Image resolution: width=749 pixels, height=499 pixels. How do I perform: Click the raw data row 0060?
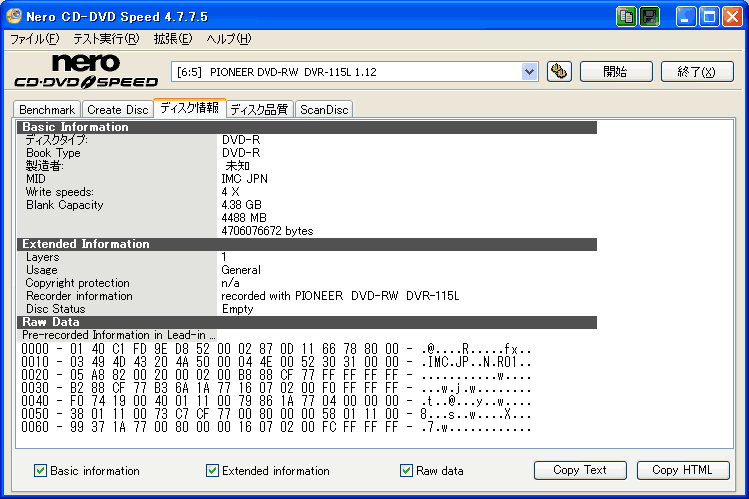[276, 427]
